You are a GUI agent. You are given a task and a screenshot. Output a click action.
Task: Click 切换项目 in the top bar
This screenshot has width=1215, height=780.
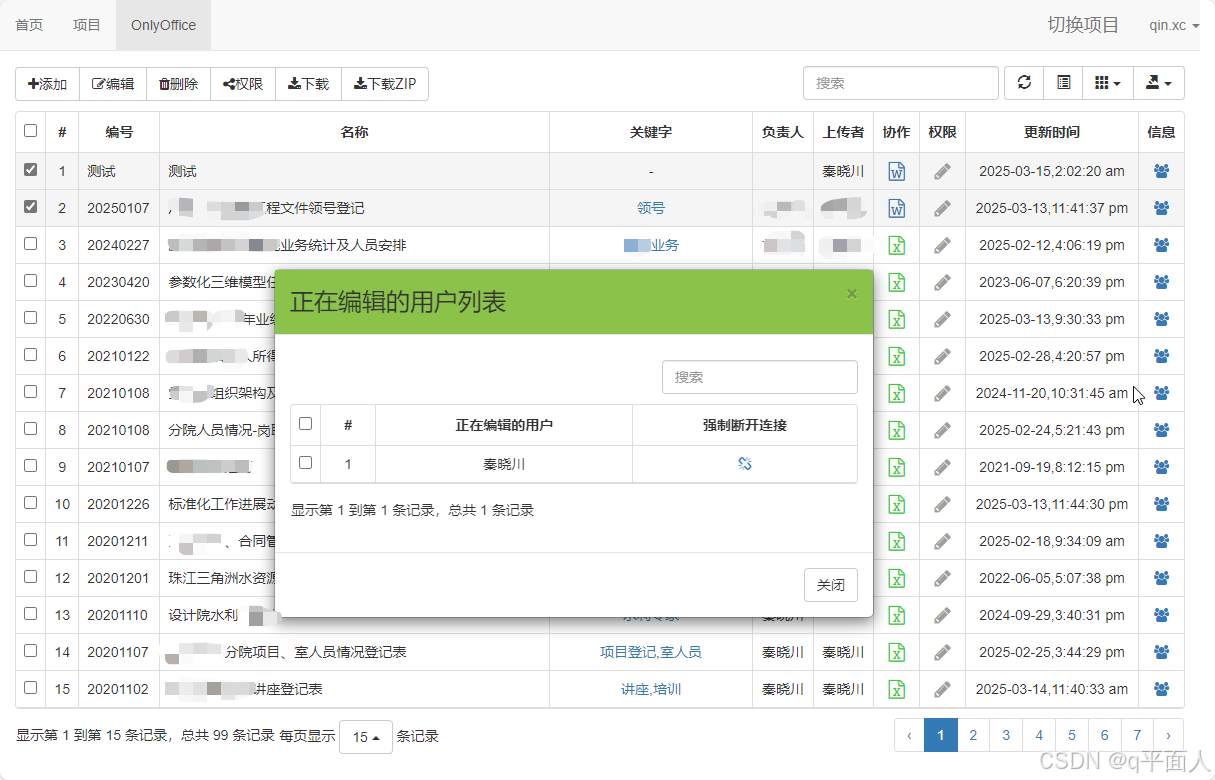point(1083,25)
